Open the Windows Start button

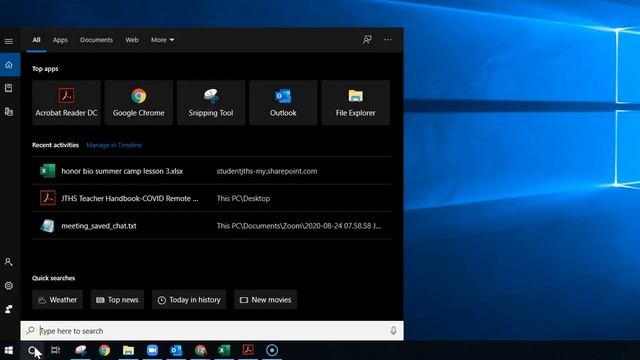[9, 350]
